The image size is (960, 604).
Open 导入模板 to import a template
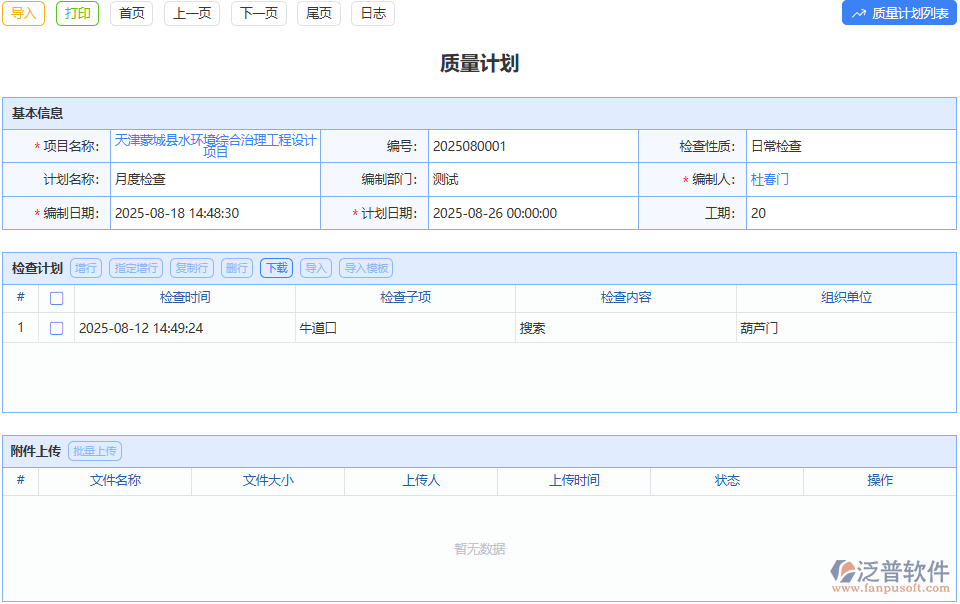(x=368, y=268)
